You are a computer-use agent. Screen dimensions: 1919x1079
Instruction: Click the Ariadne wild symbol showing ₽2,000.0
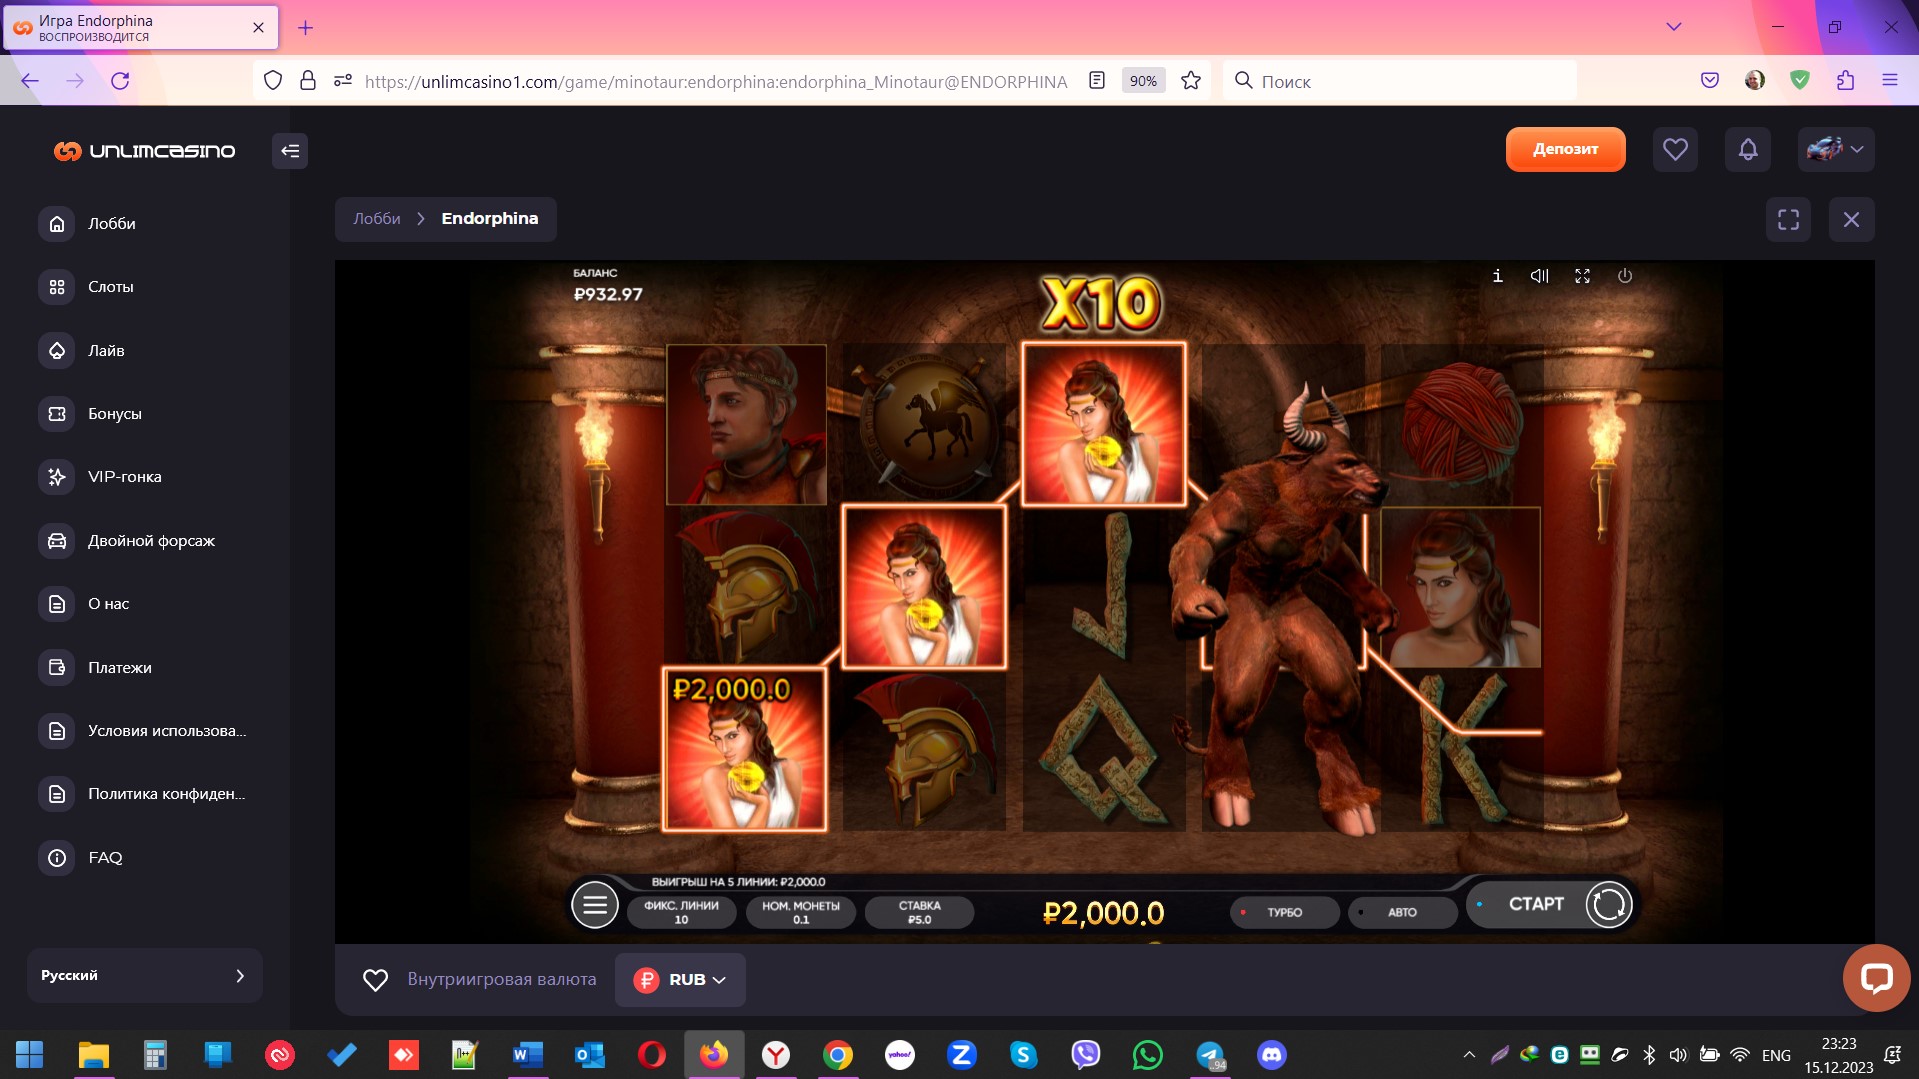point(745,750)
